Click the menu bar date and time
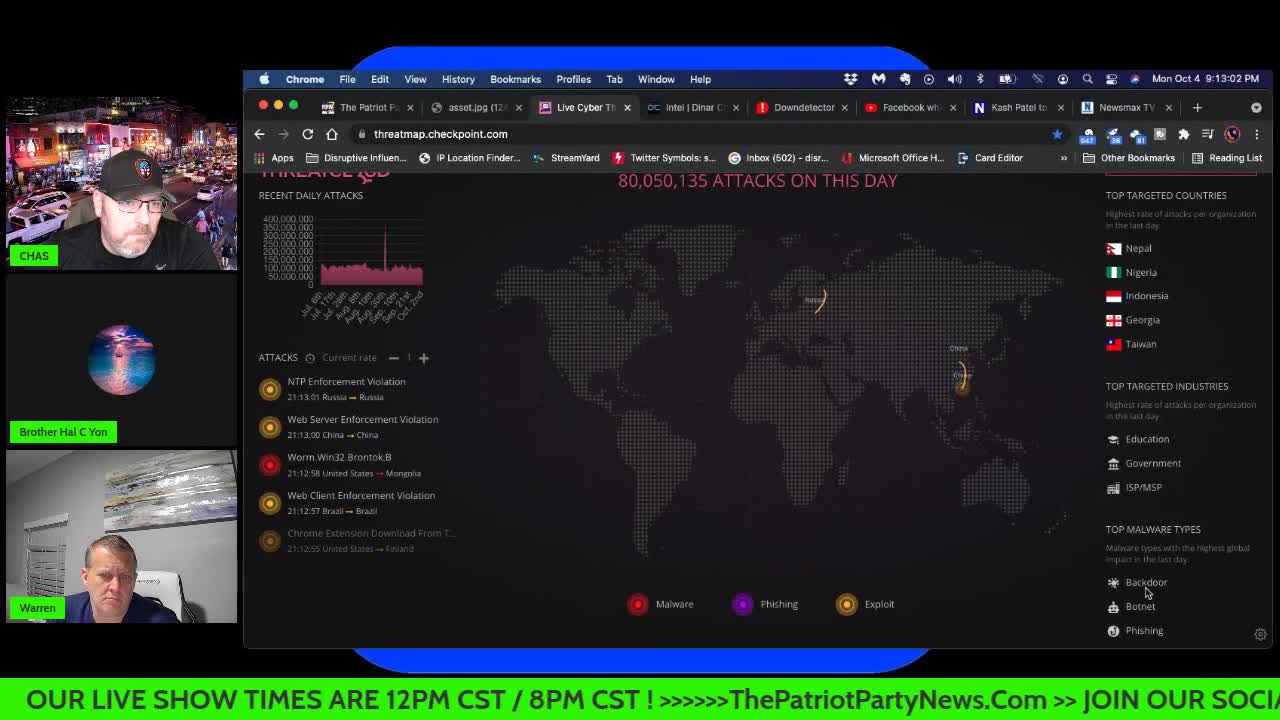The width and height of the screenshot is (1280, 720). click(1205, 79)
